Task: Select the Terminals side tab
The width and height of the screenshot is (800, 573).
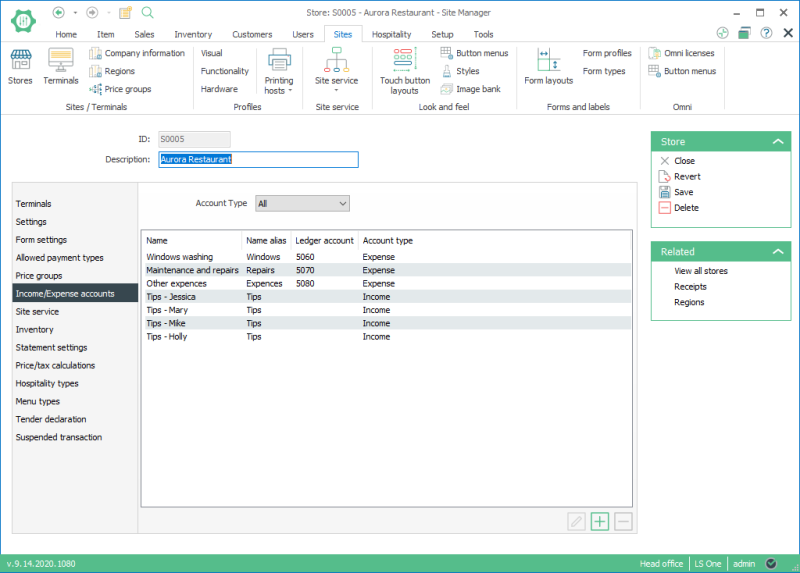Action: 75,204
